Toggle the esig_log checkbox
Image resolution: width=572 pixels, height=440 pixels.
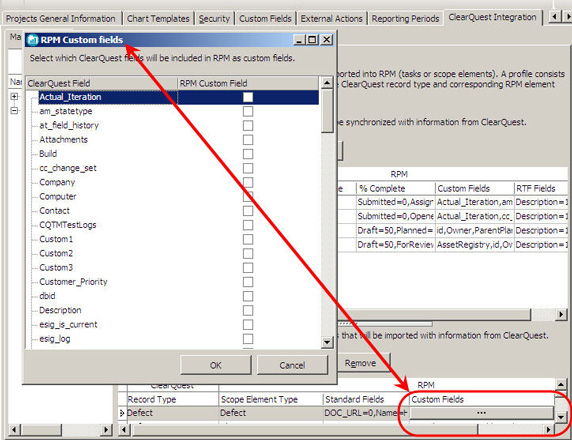click(x=248, y=339)
